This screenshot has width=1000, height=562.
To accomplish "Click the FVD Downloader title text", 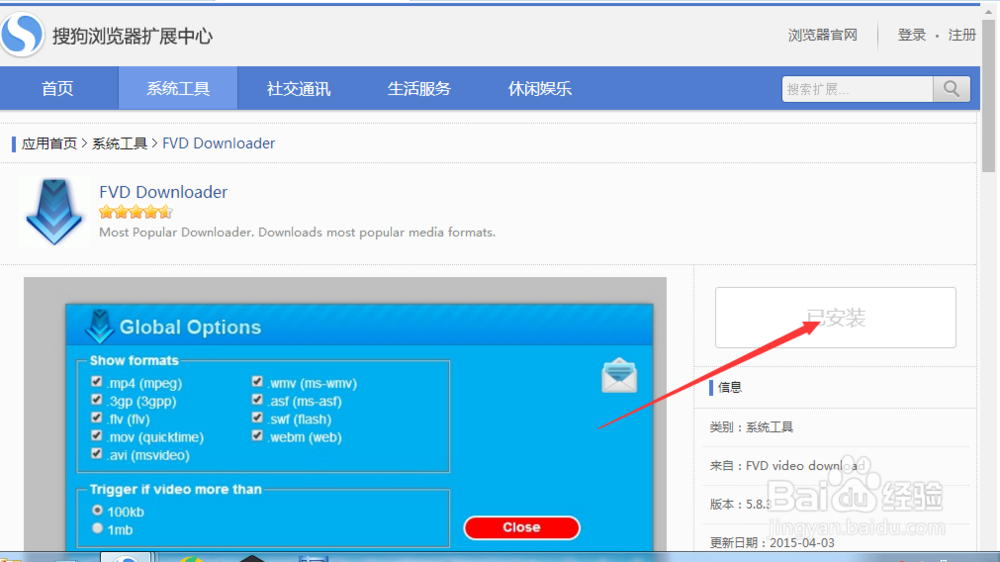I will (x=163, y=192).
